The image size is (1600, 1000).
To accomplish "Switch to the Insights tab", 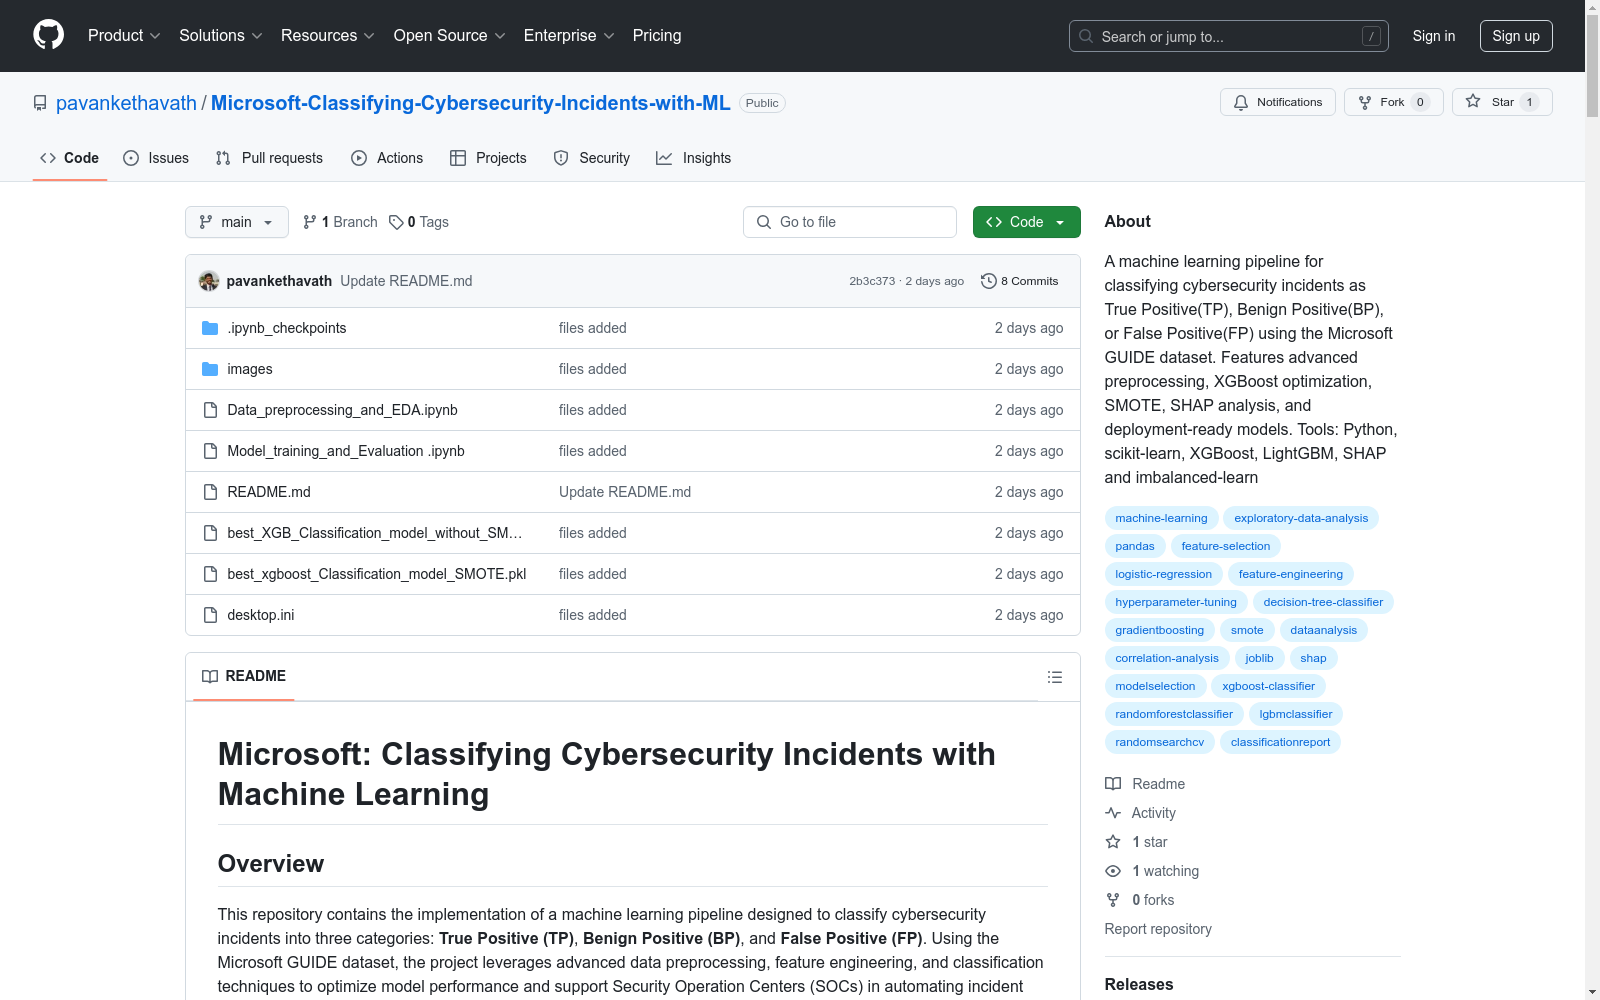I will (x=694, y=158).
